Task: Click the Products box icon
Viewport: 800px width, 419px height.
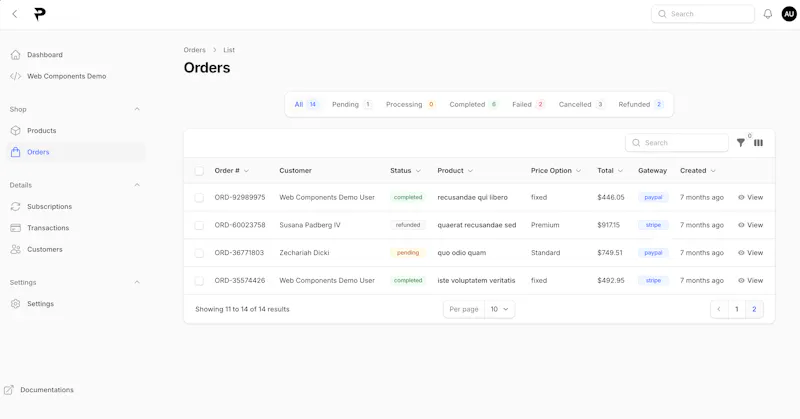Action: point(16,131)
